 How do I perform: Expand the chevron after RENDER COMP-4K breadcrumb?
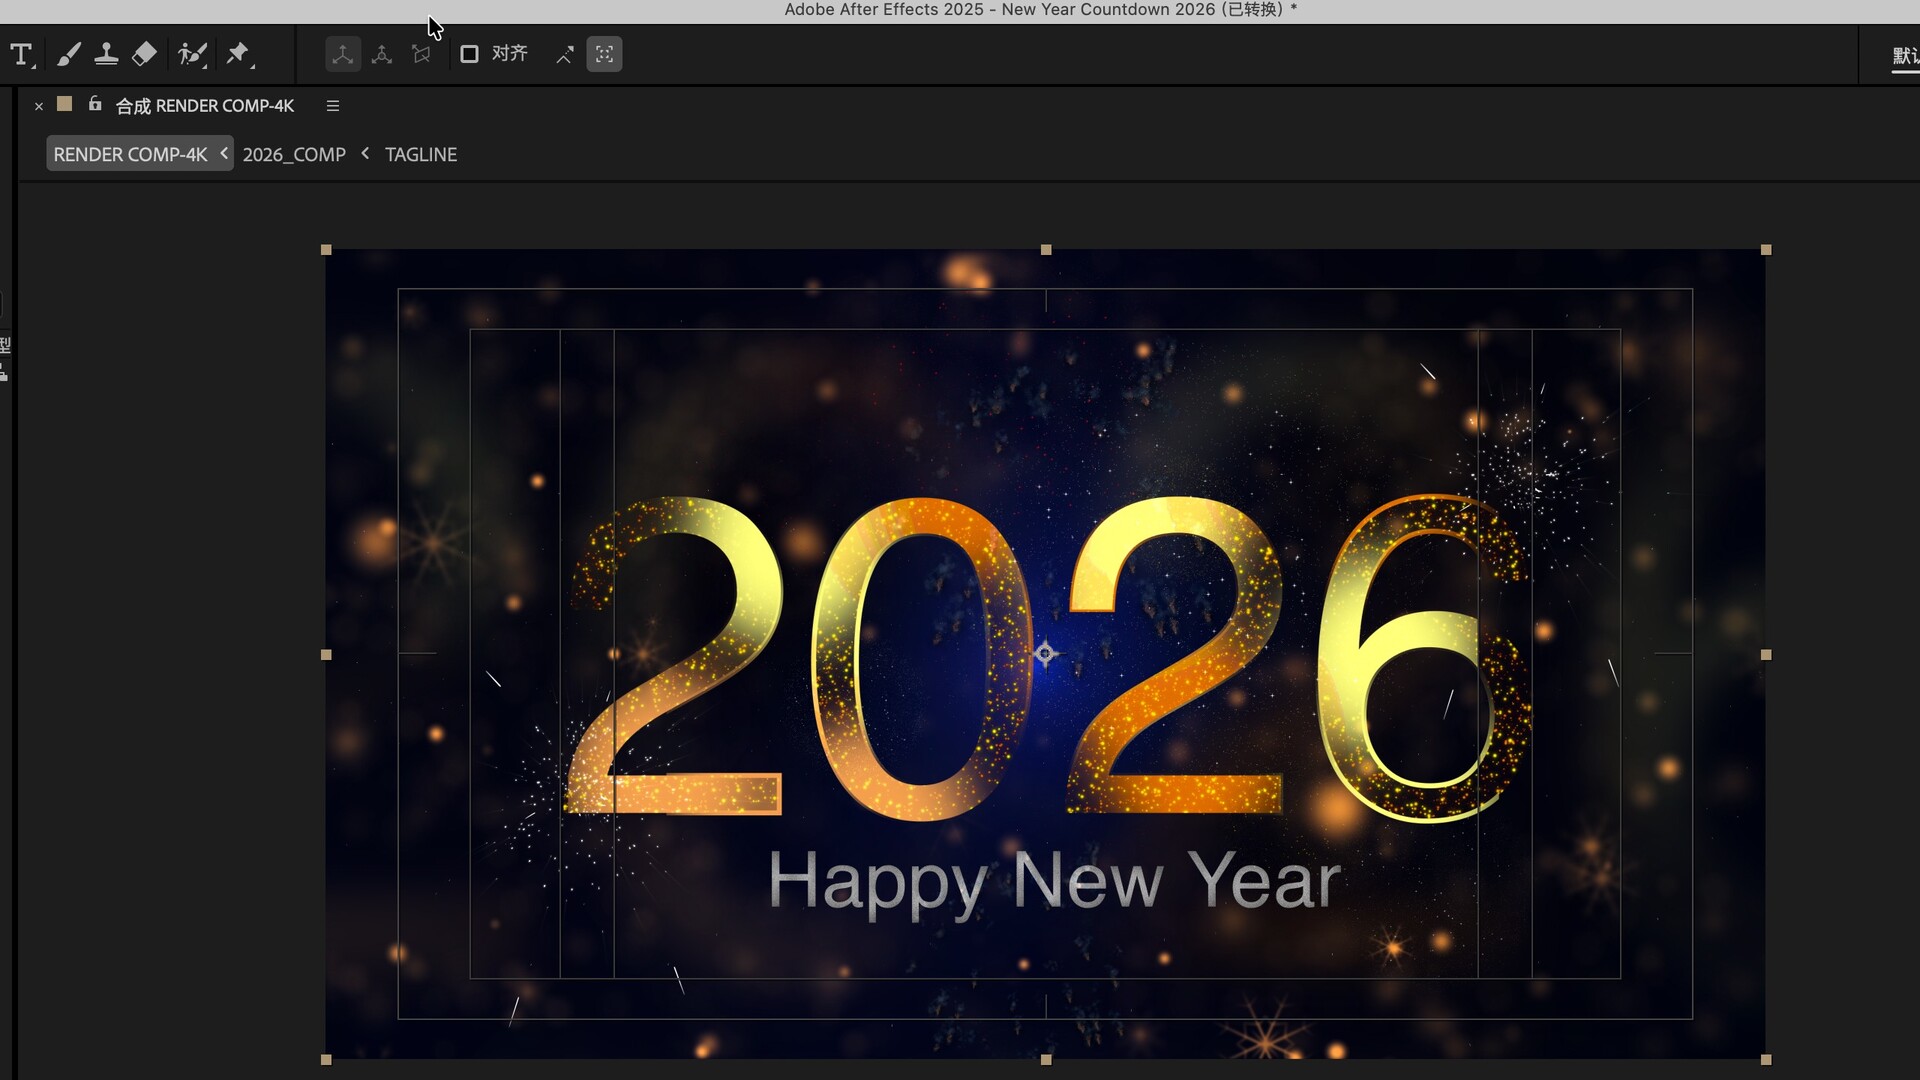224,153
